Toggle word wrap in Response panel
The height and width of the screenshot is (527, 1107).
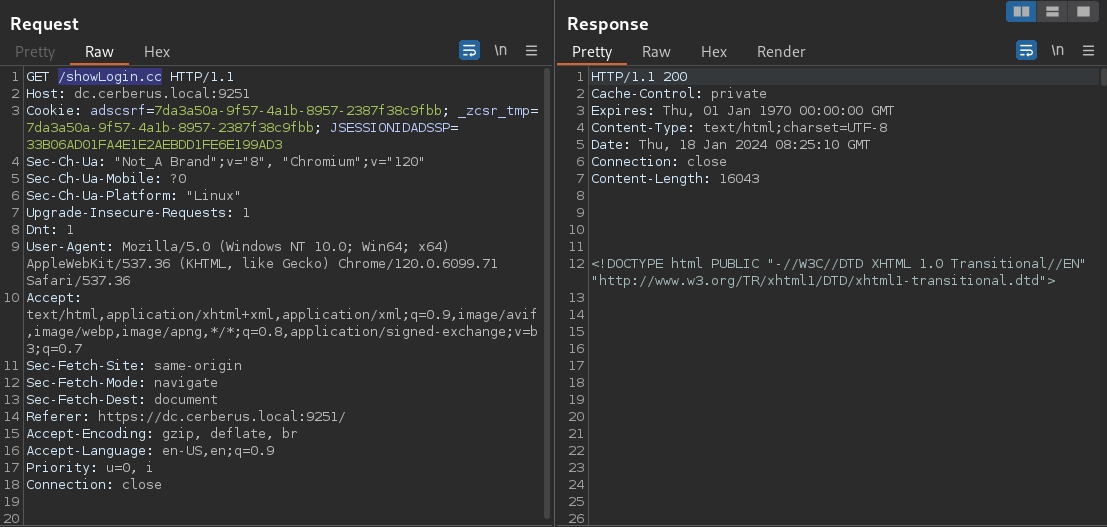[1026, 50]
